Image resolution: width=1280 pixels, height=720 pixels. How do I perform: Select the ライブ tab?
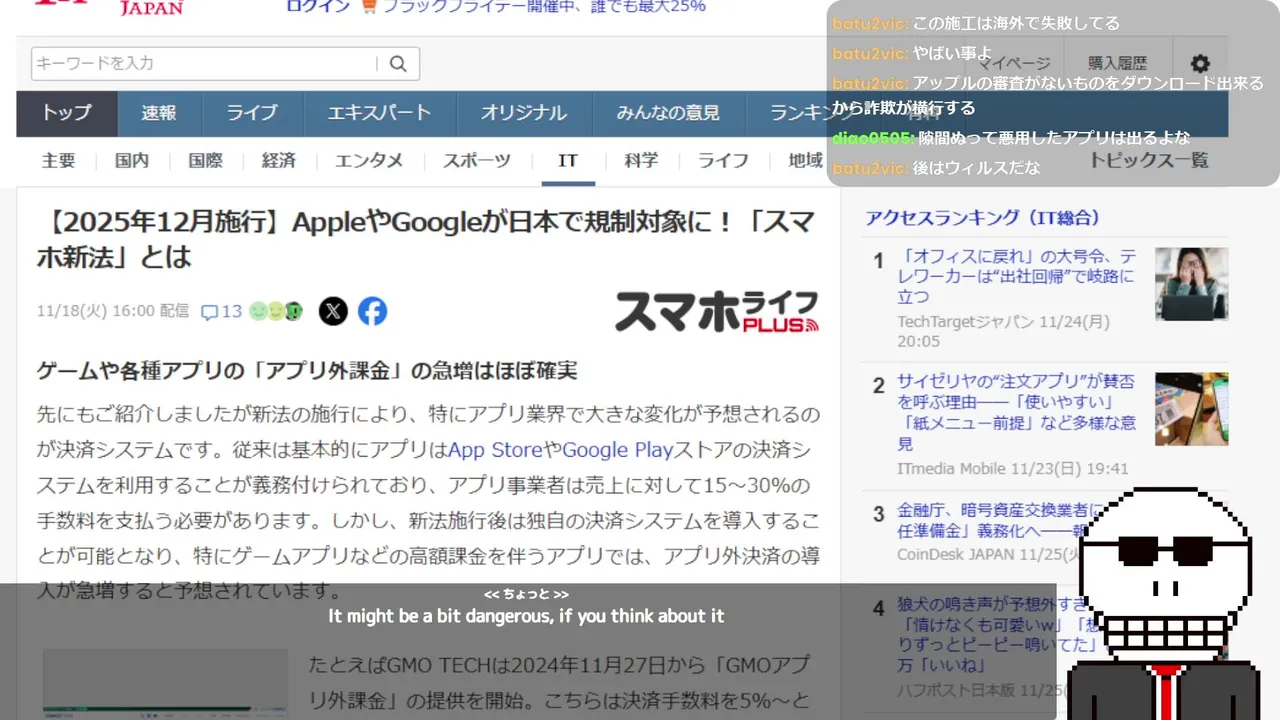(x=252, y=113)
